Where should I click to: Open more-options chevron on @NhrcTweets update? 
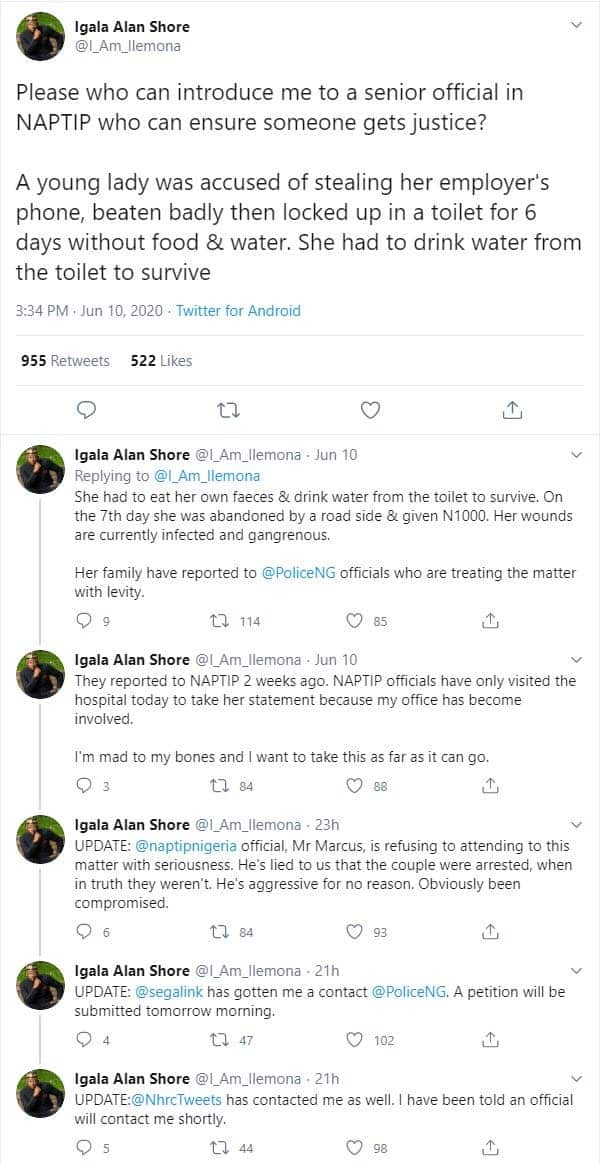[x=575, y=1079]
